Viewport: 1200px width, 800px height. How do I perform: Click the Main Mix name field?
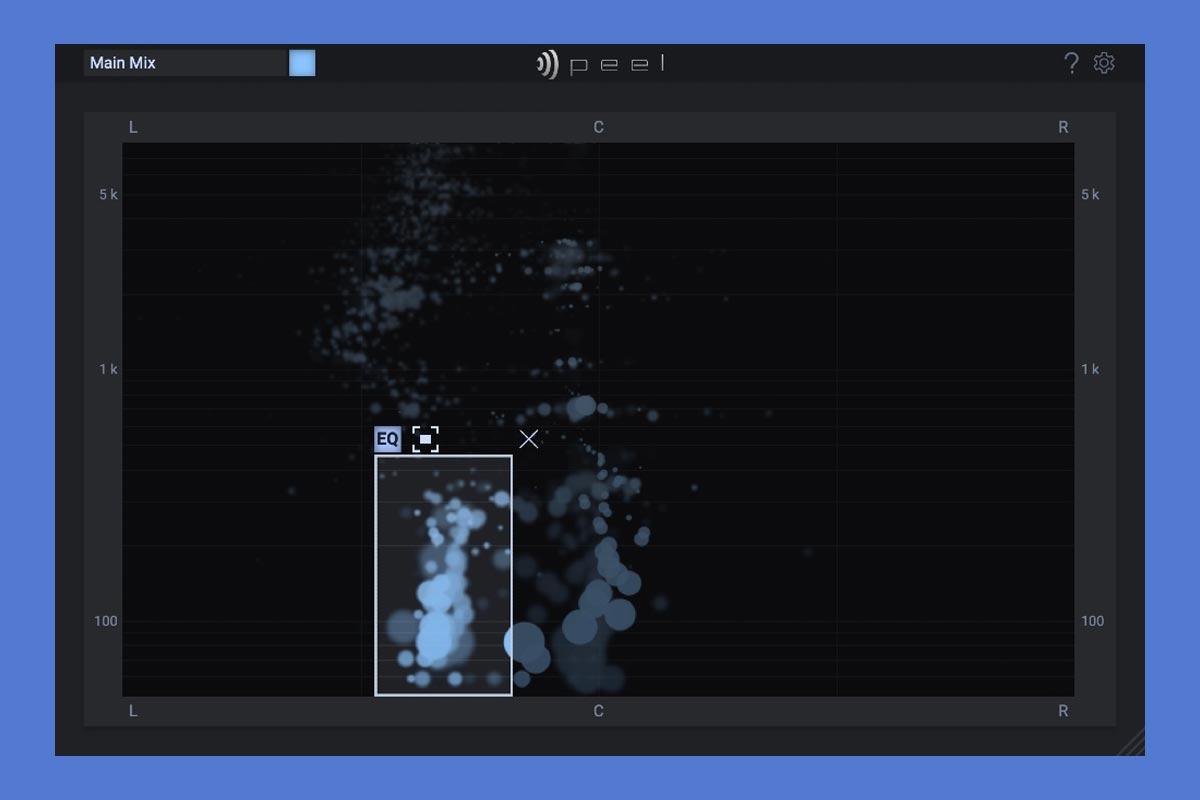pos(185,63)
